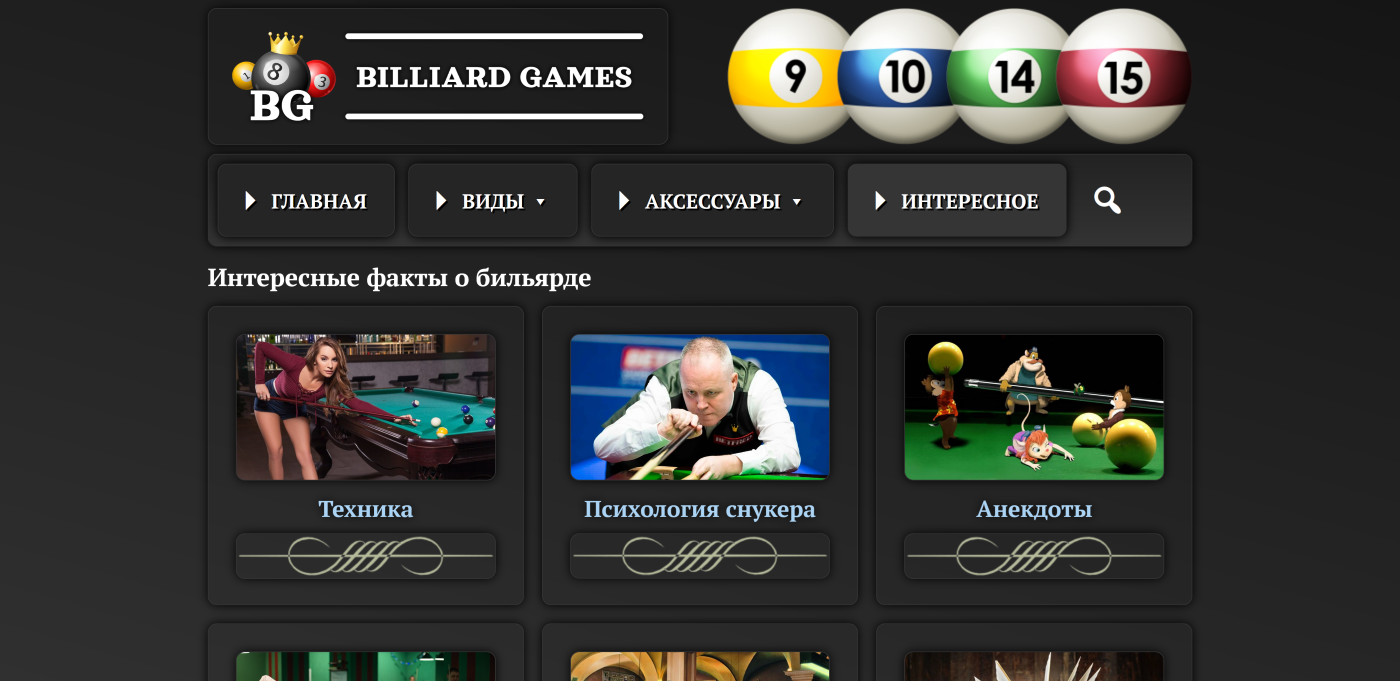The image size is (1400, 681).
Task: Click the blue 10 ball image
Action: tap(904, 76)
